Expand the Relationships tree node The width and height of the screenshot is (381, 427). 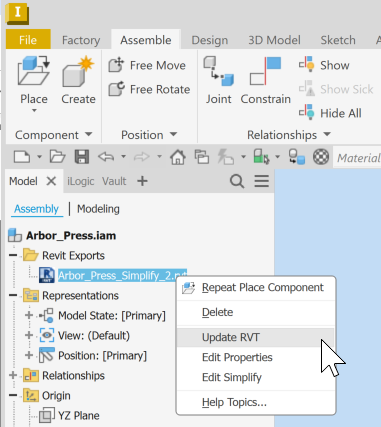pos(13,375)
